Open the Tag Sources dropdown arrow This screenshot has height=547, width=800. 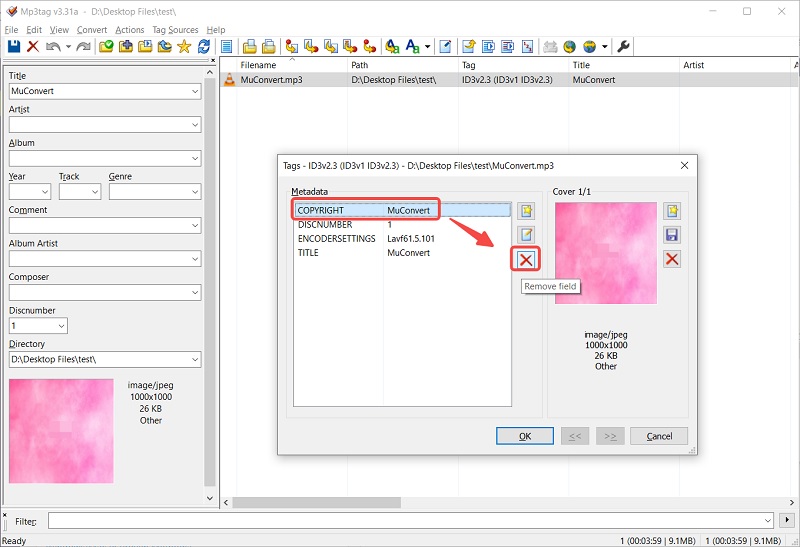pyautogui.click(x=605, y=46)
